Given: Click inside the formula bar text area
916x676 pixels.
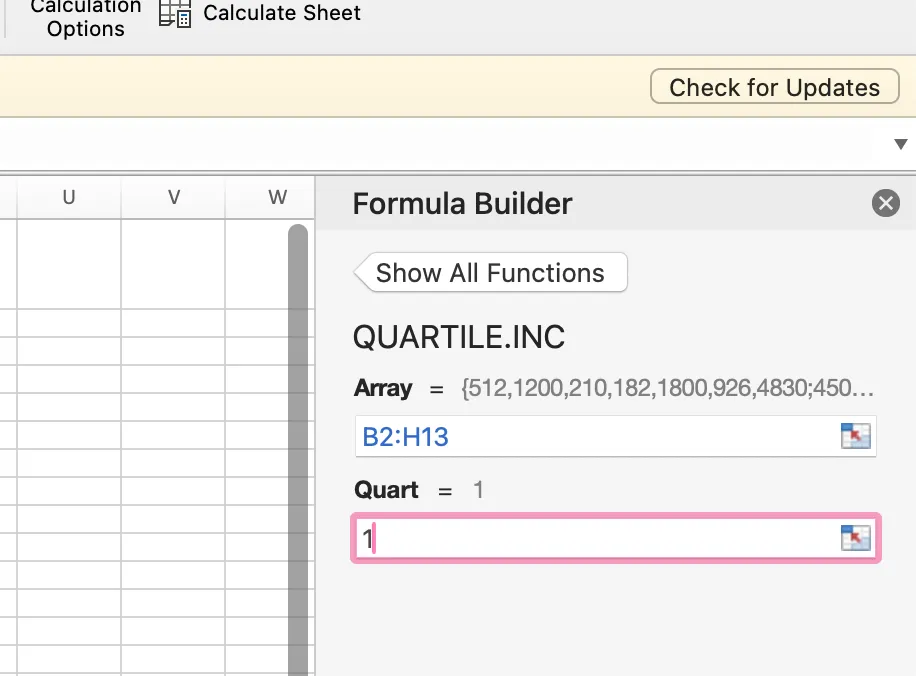Looking at the screenshot, I should (x=440, y=145).
